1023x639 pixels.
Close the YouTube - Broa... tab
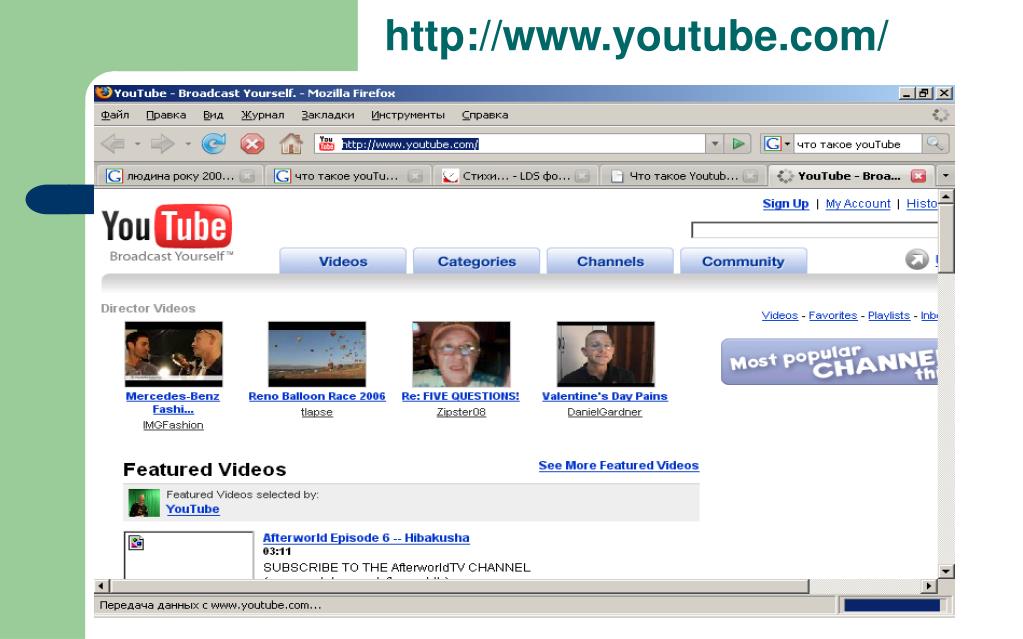[x=919, y=176]
